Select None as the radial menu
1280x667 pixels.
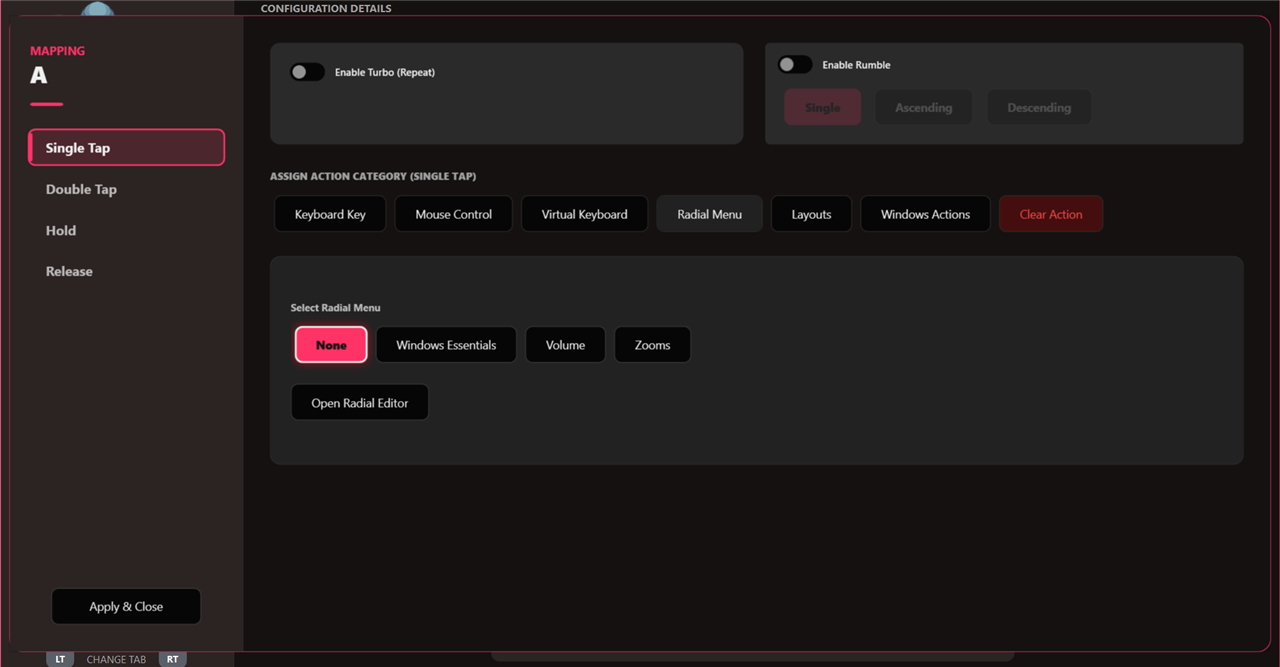pos(331,345)
